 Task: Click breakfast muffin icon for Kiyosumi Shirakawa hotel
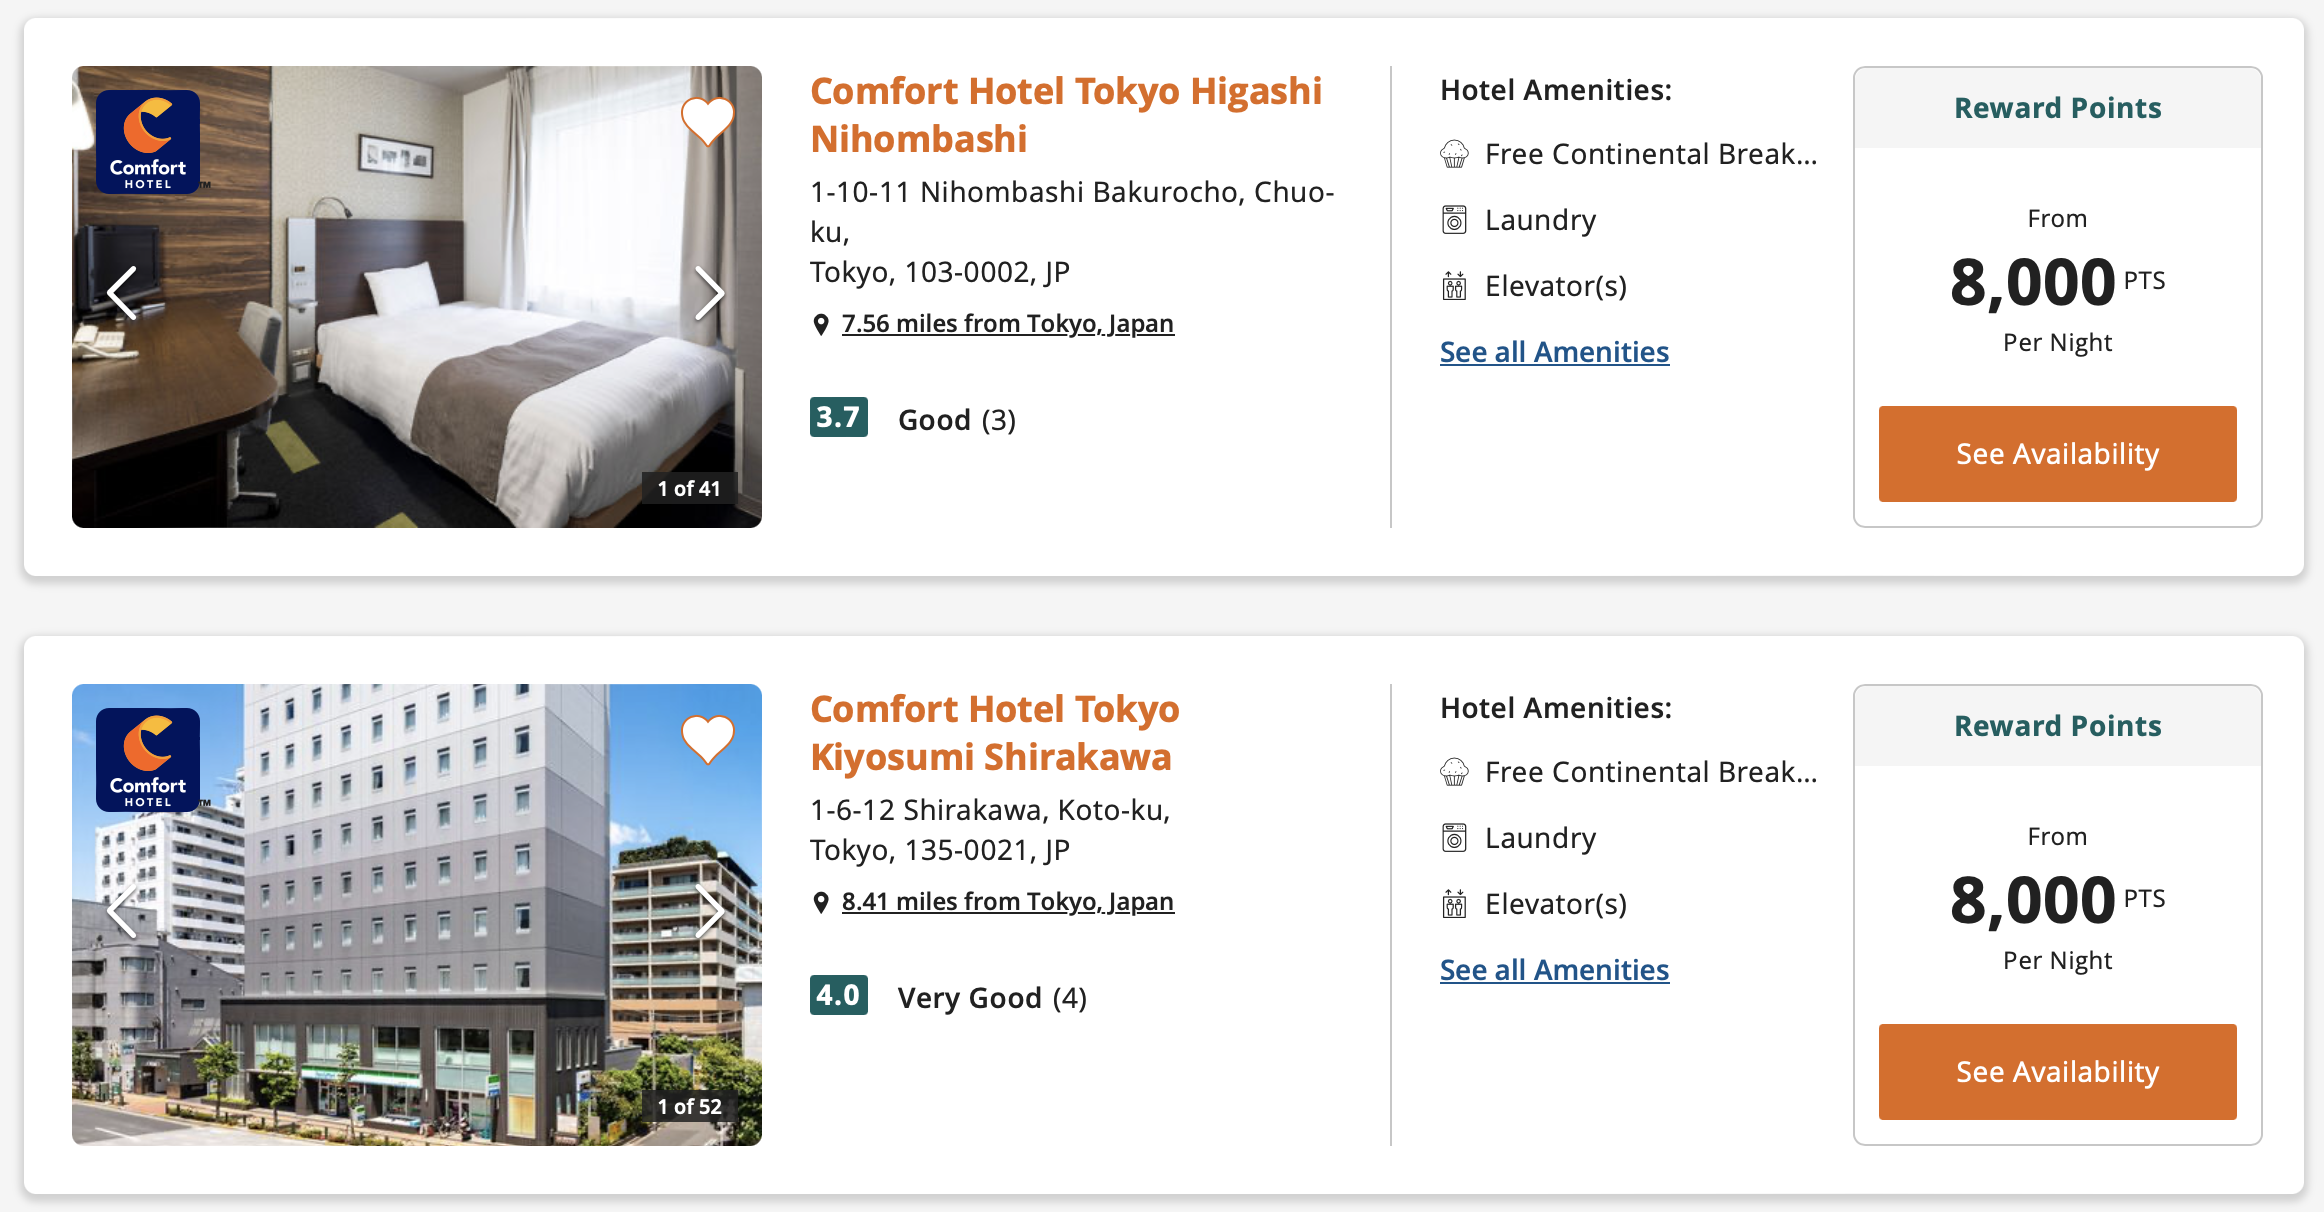coord(1454,772)
